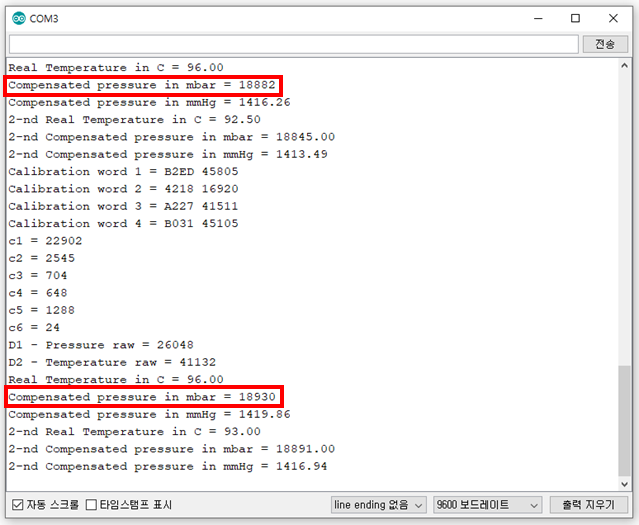The image size is (639, 525).
Task: Click 'D2 - Temperature raw = 41132'
Action: tap(112, 362)
